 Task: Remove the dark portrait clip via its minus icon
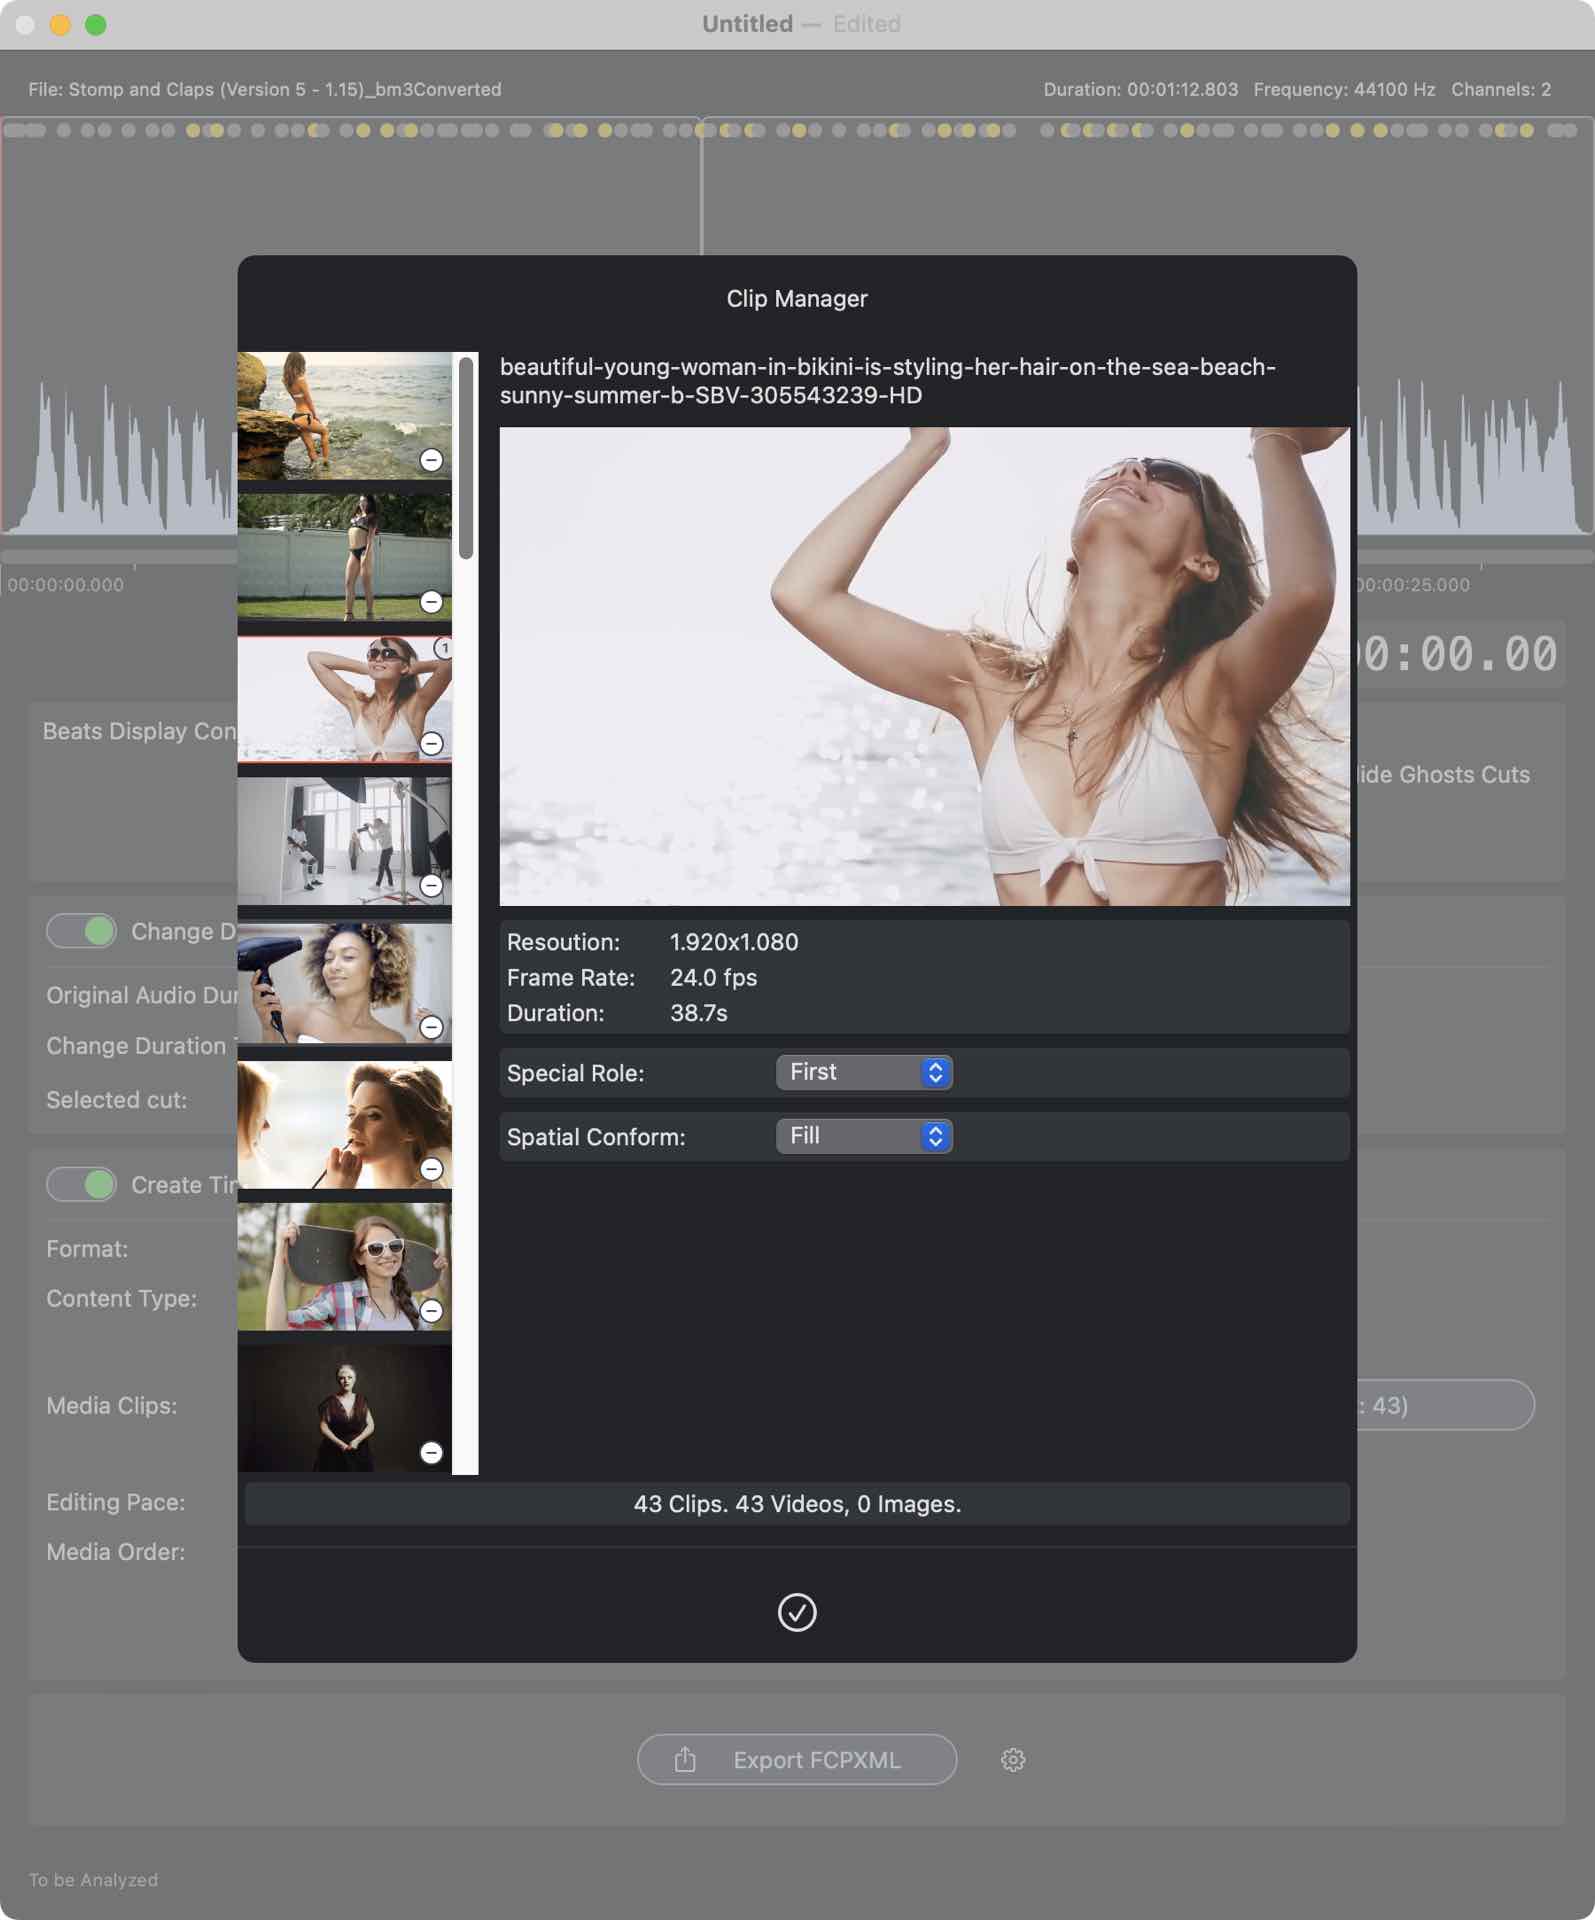pos(431,1452)
